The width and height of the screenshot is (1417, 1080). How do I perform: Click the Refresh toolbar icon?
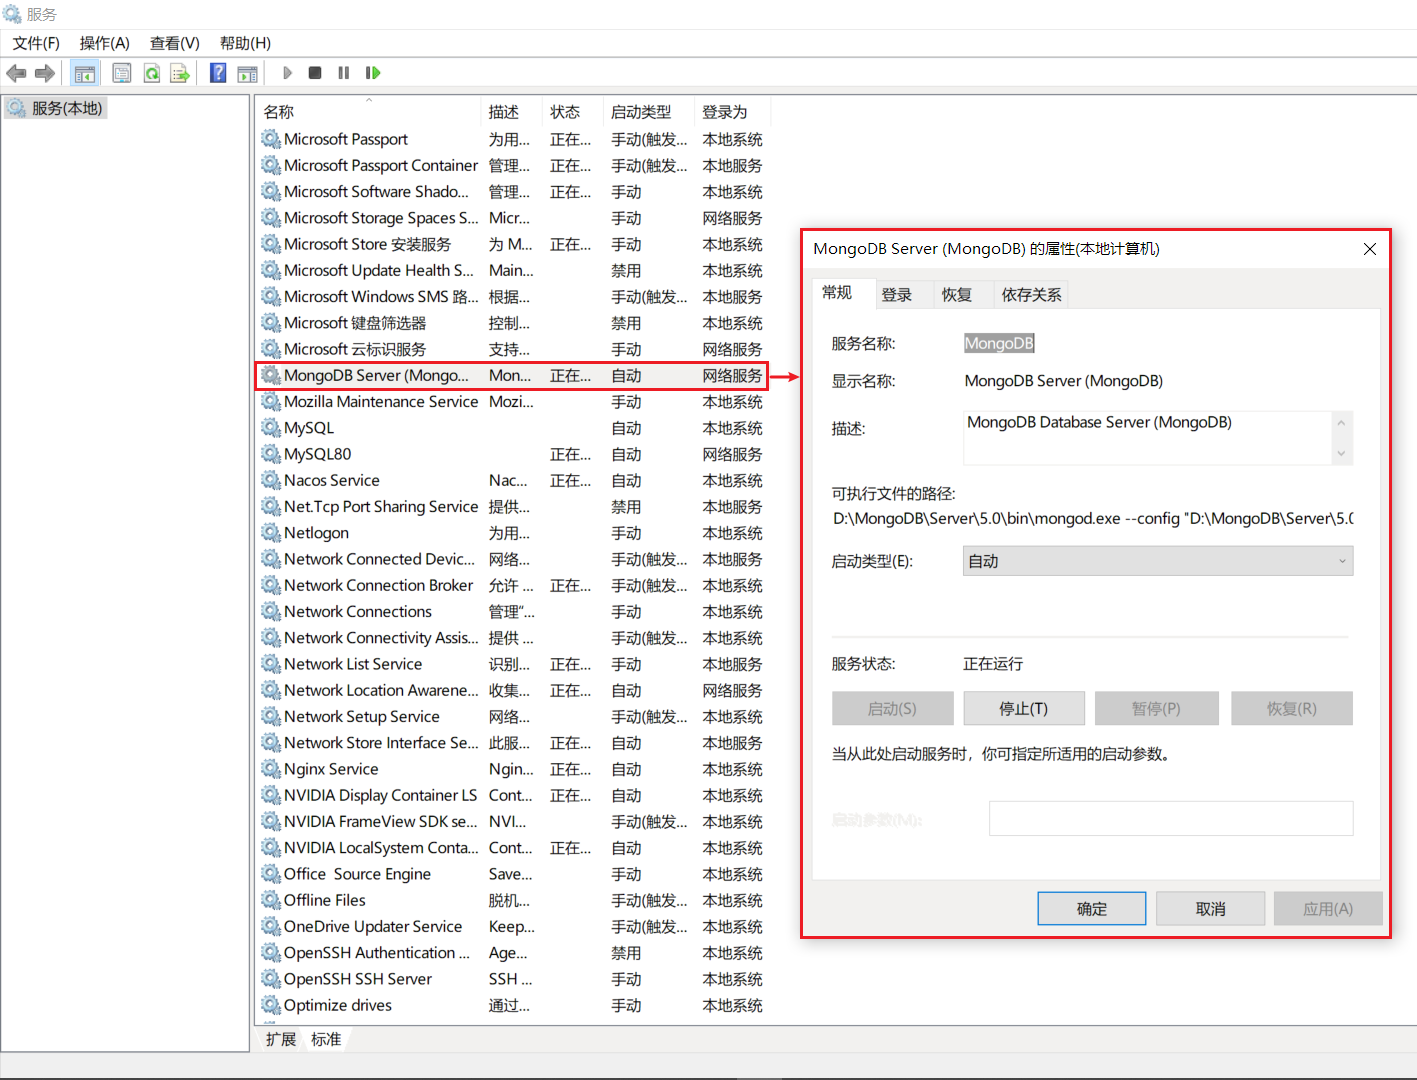click(x=152, y=73)
